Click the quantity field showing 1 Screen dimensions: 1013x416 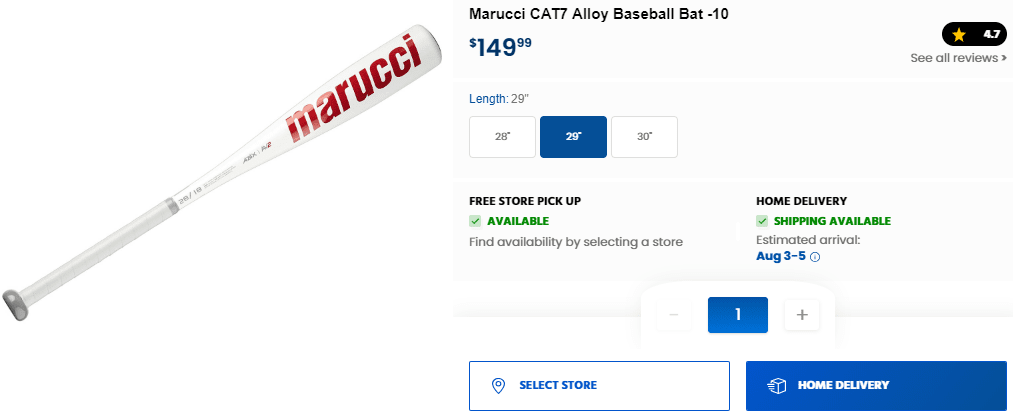click(737, 315)
